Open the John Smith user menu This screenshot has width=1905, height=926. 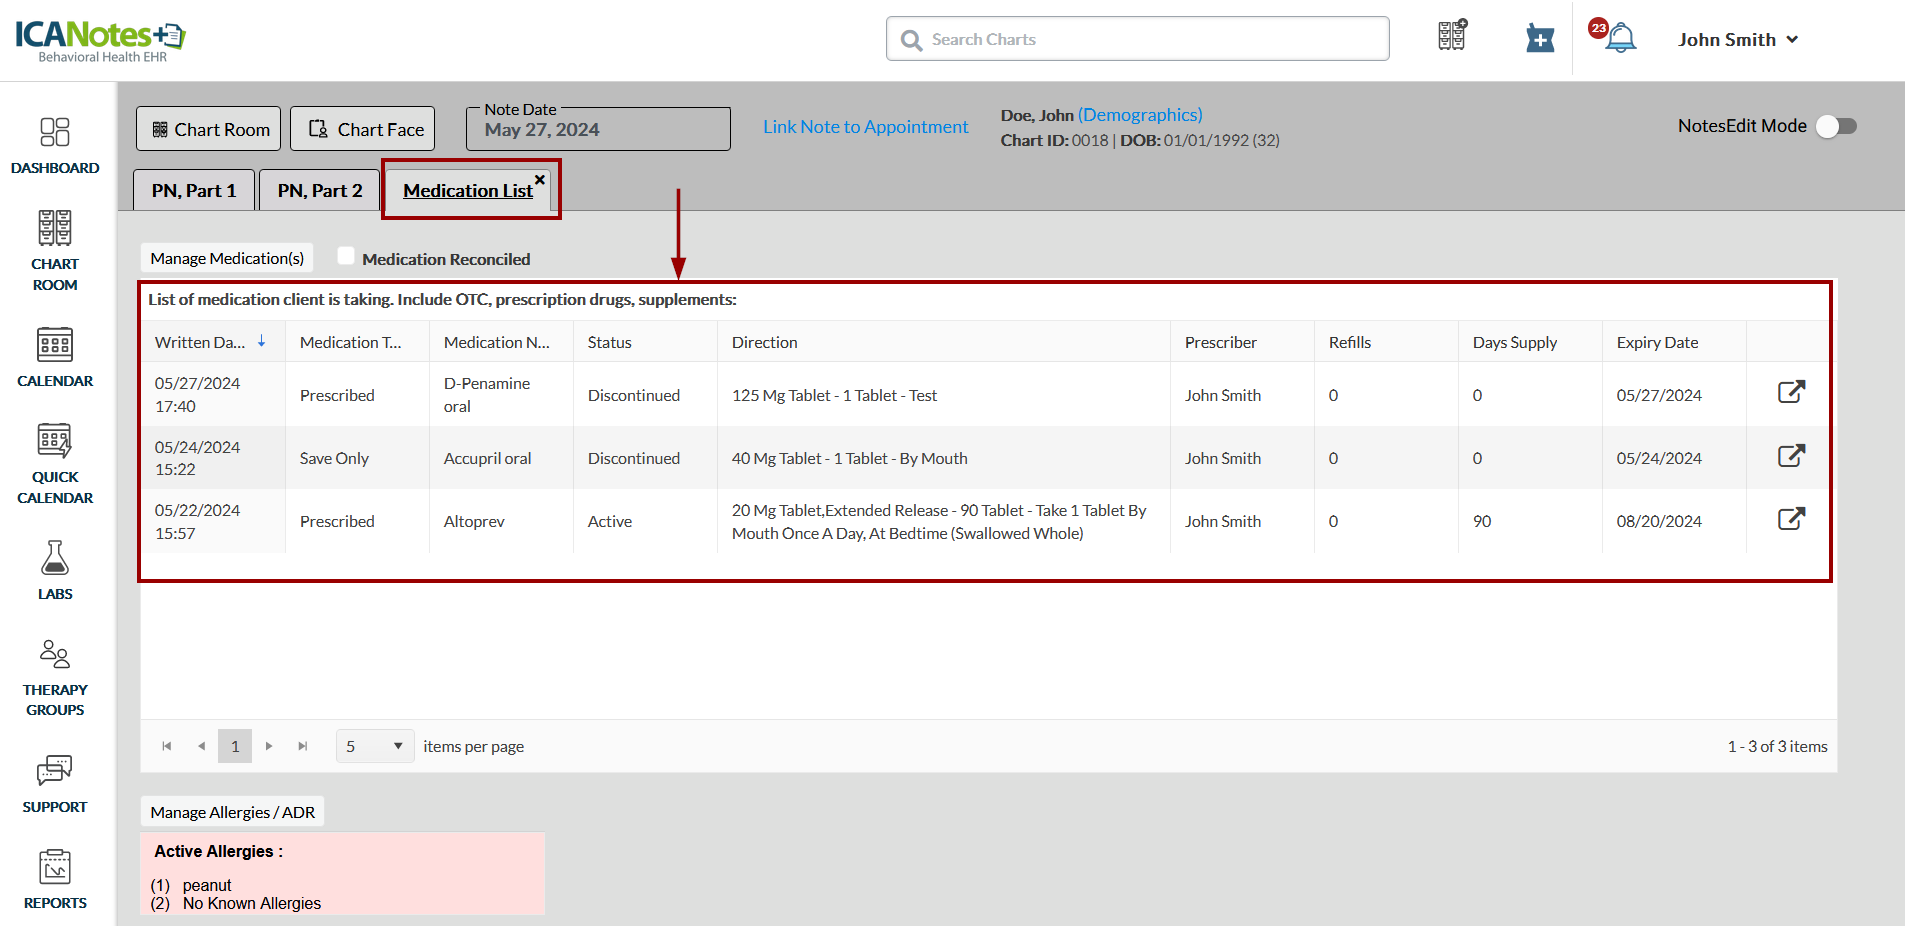click(x=1737, y=40)
